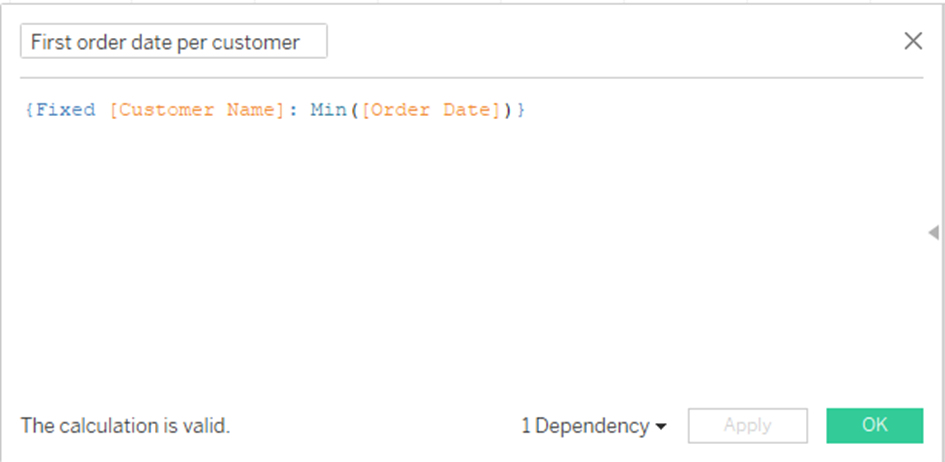Click the calculation name input field

click(173, 42)
